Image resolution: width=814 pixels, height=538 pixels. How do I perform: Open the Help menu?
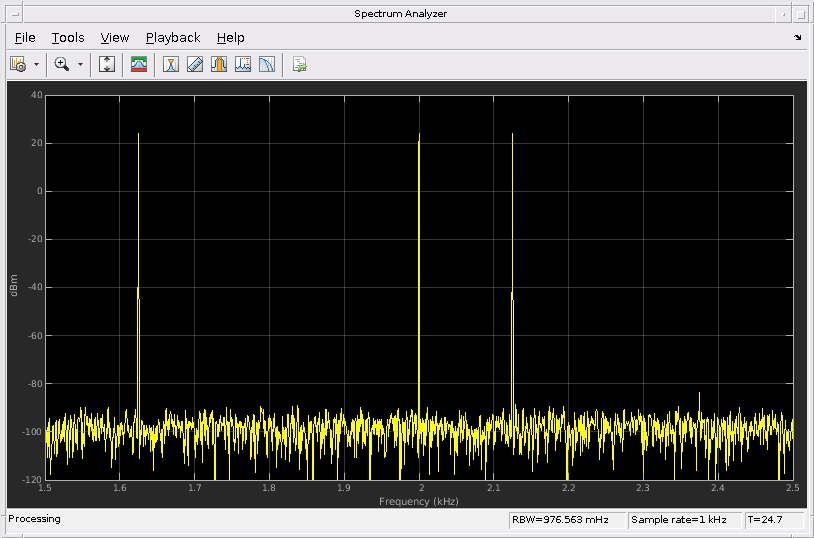coord(230,37)
